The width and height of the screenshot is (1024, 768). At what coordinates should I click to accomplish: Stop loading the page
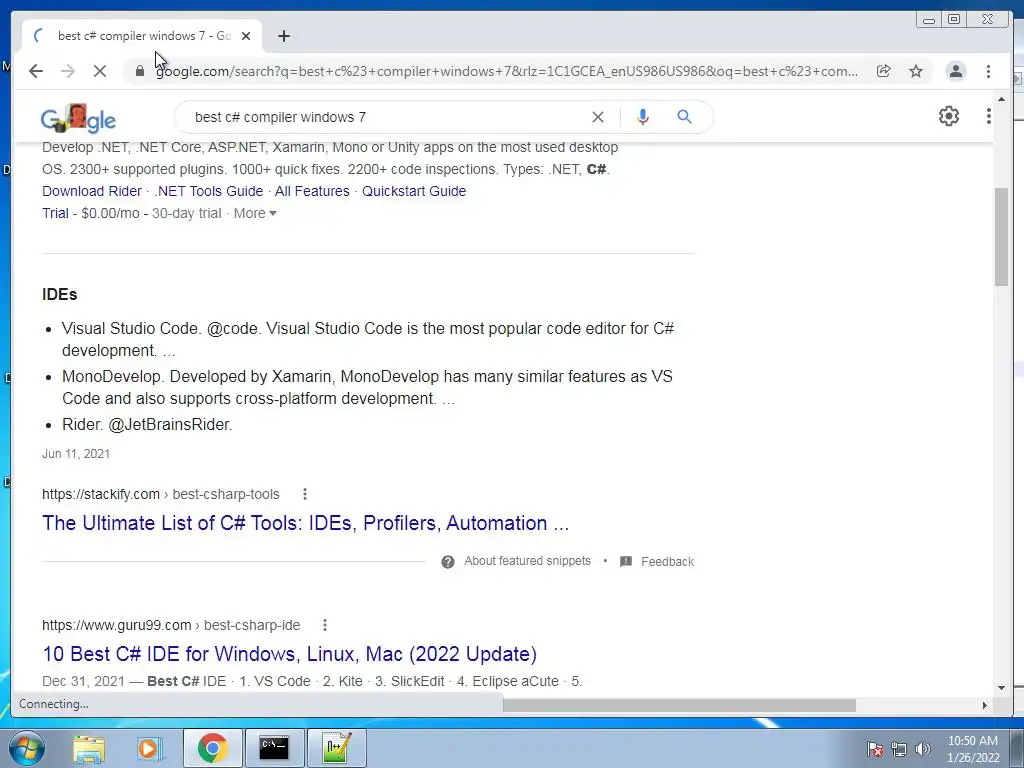tap(100, 71)
